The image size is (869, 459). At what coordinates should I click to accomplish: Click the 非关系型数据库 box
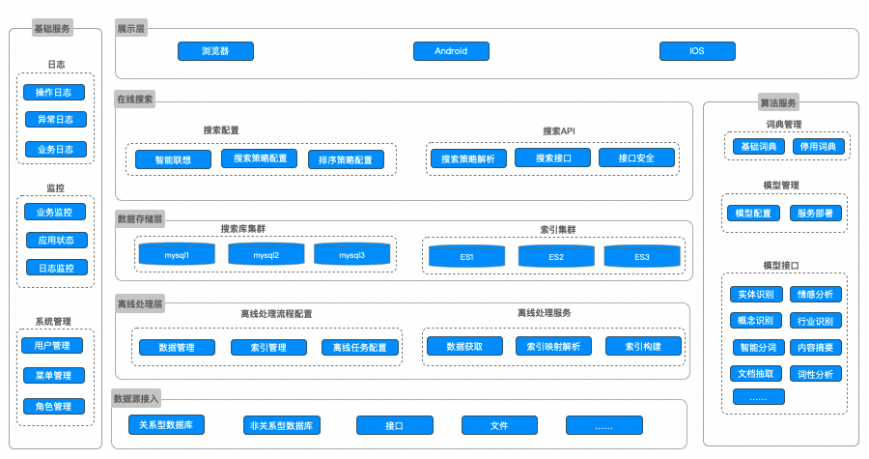pos(282,426)
